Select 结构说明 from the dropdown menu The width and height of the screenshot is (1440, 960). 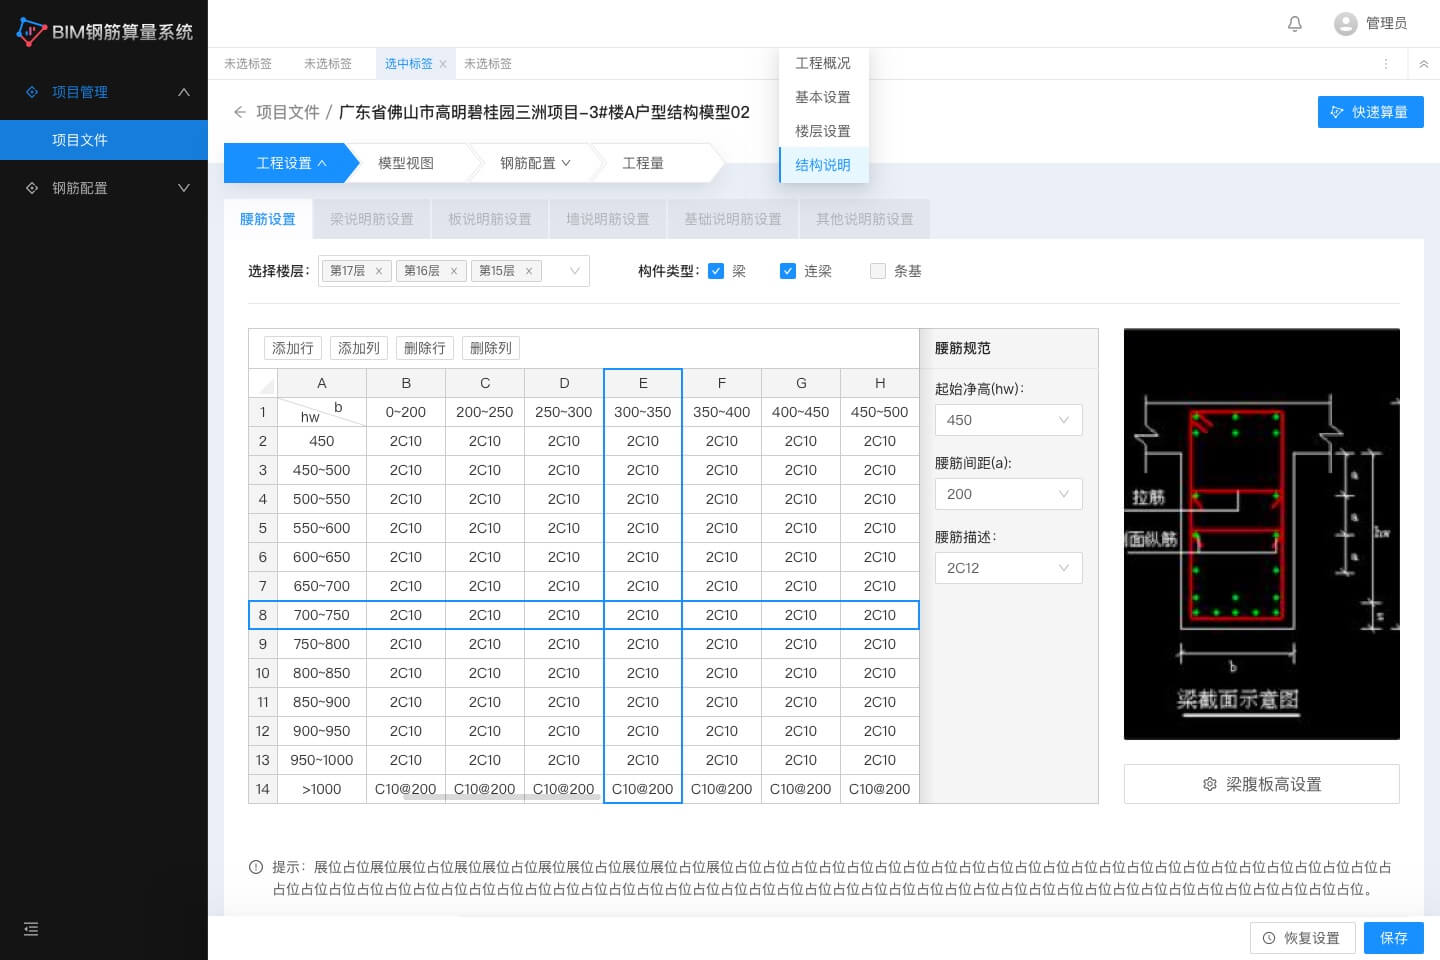coord(823,165)
